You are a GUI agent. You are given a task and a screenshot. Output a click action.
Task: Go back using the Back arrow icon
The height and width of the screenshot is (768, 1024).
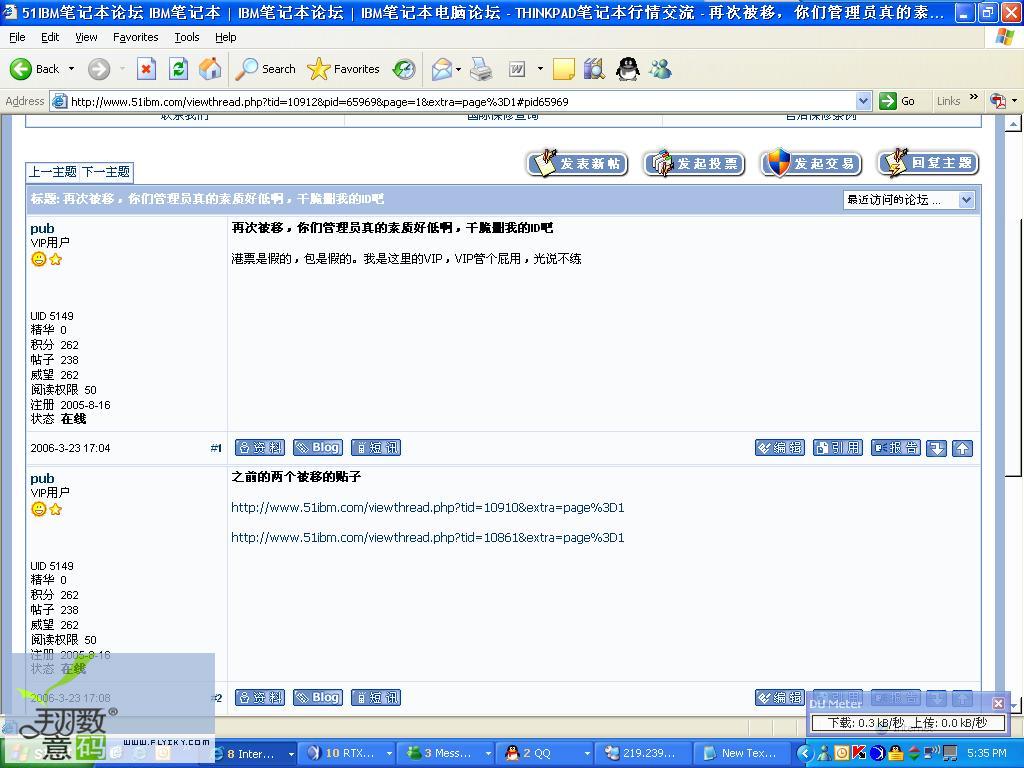(20, 69)
